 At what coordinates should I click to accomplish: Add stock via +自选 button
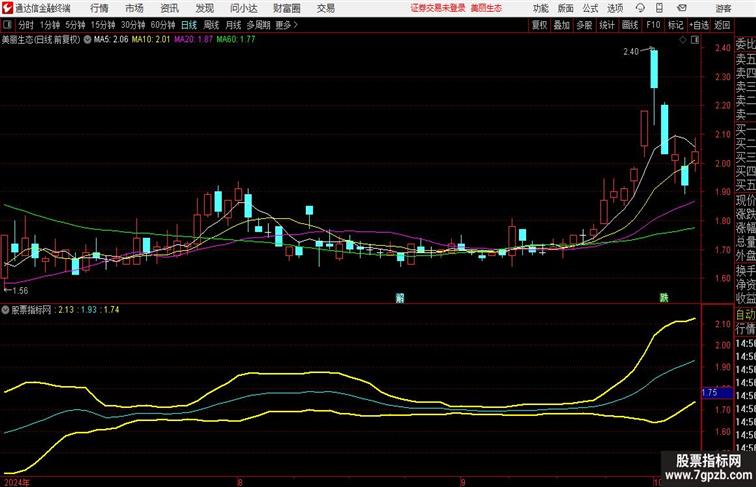click(x=699, y=25)
